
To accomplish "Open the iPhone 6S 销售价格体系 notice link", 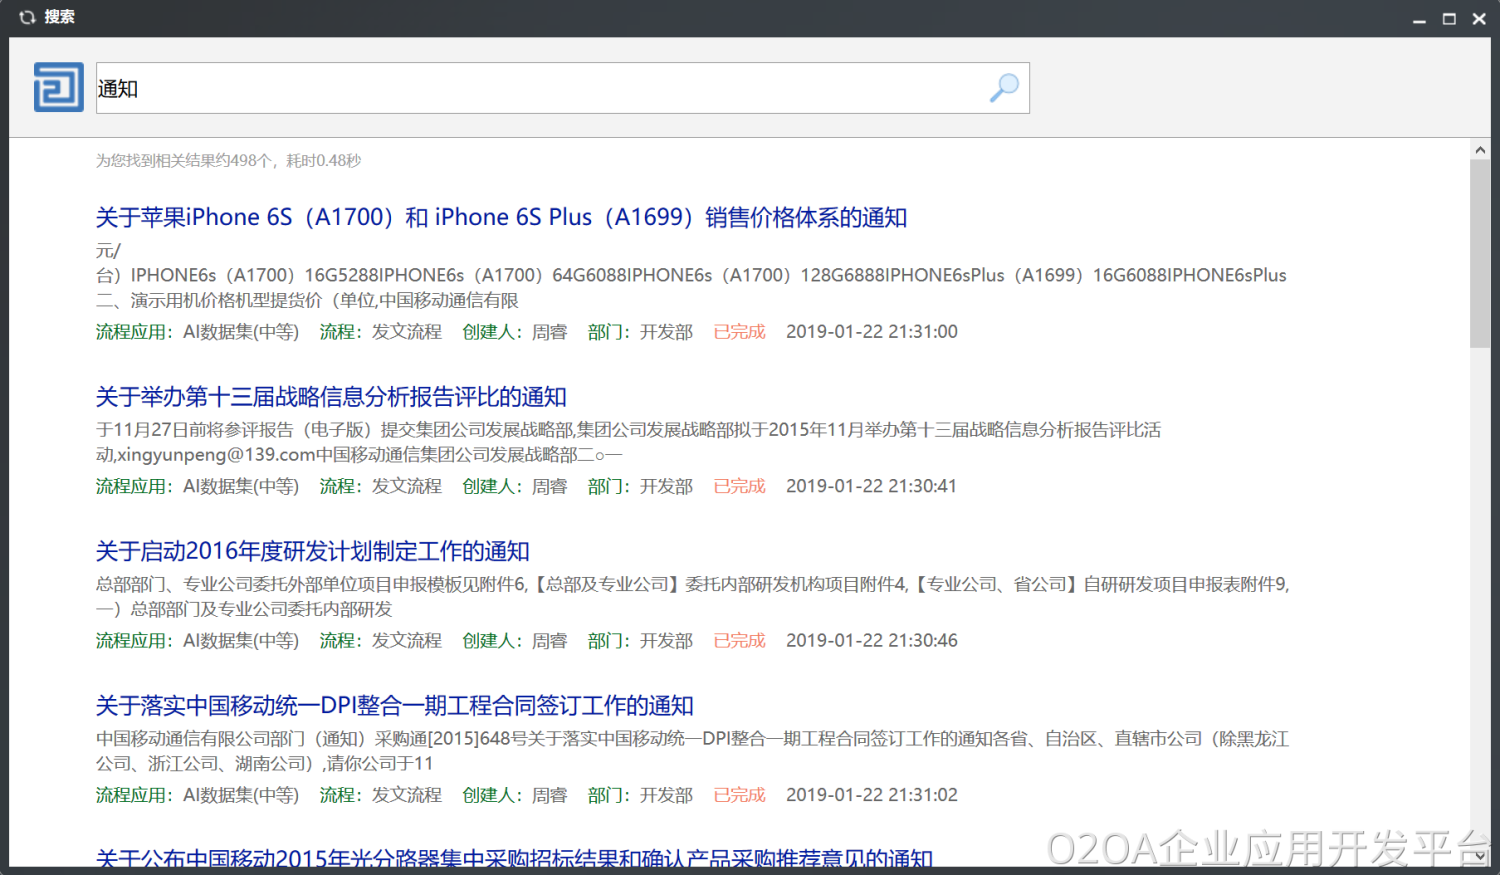I will 501,217.
